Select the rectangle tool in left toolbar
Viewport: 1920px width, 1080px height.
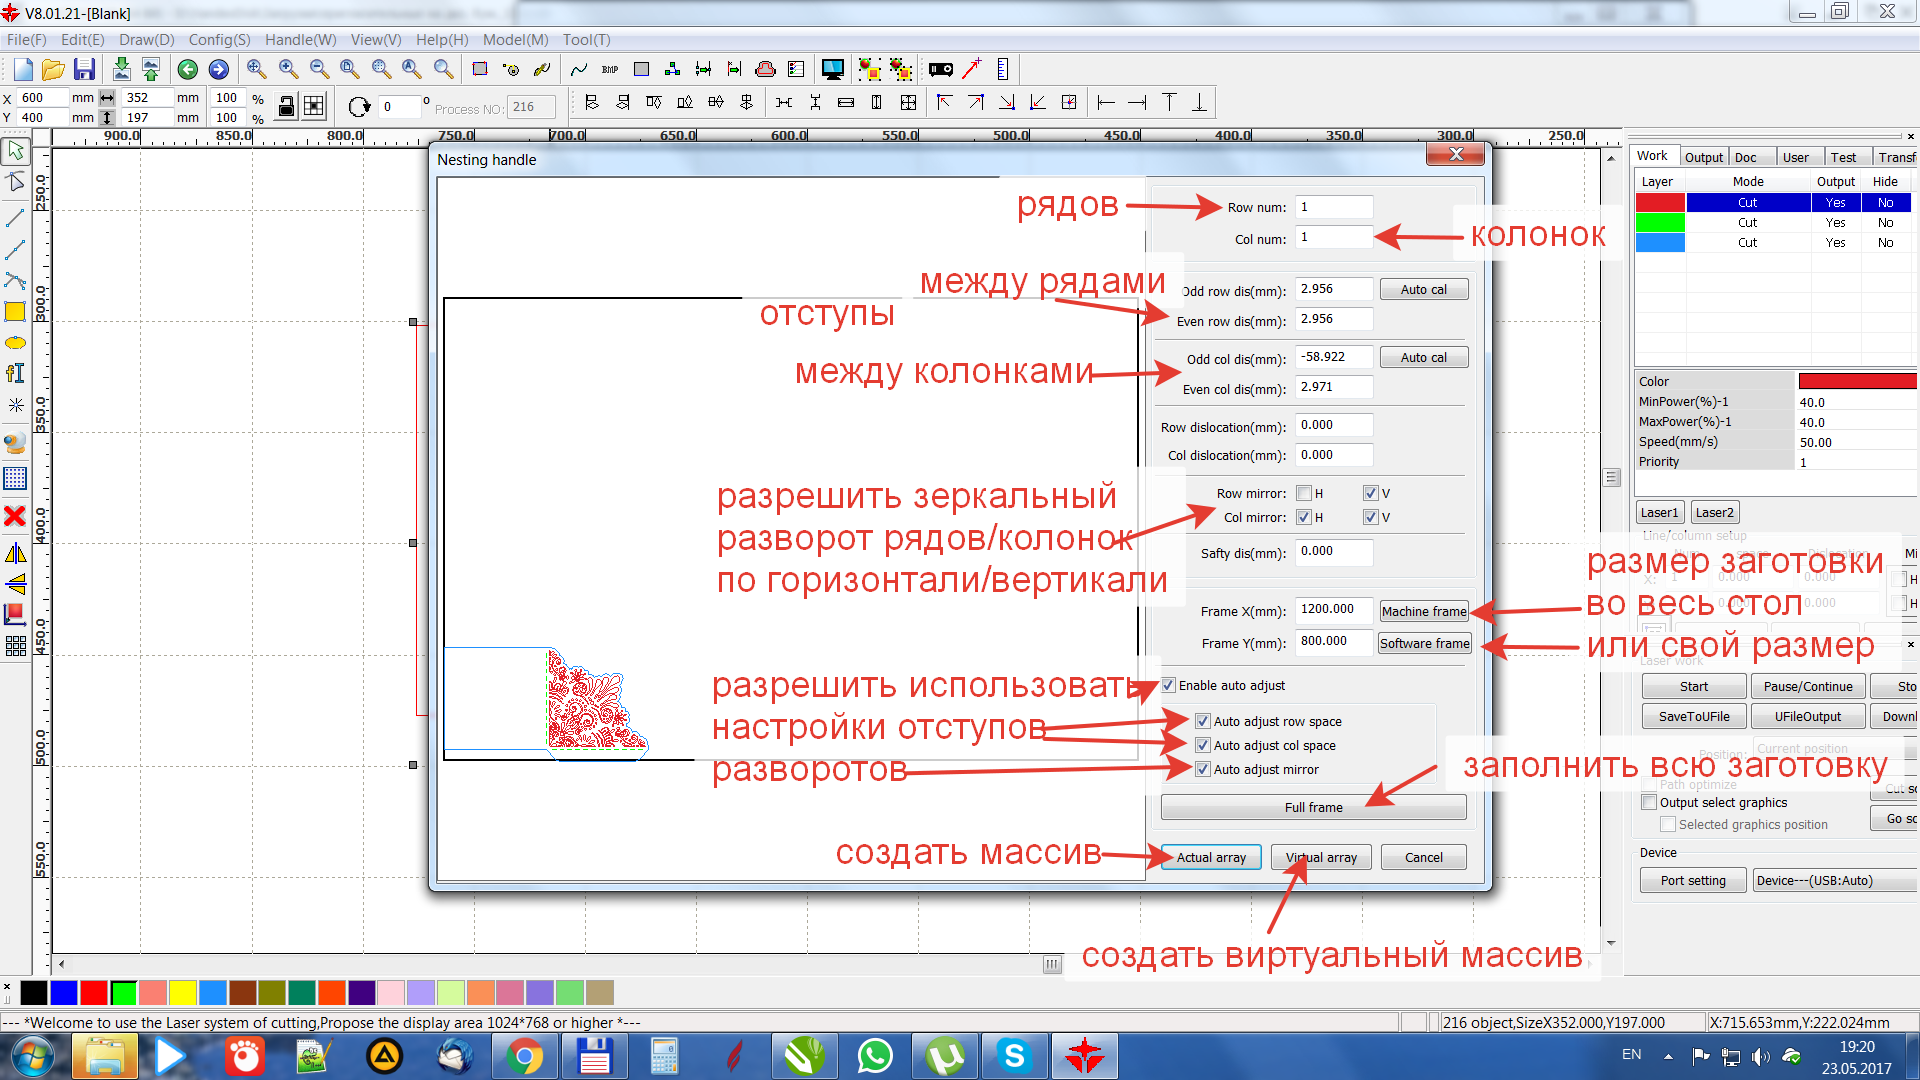tap(15, 311)
